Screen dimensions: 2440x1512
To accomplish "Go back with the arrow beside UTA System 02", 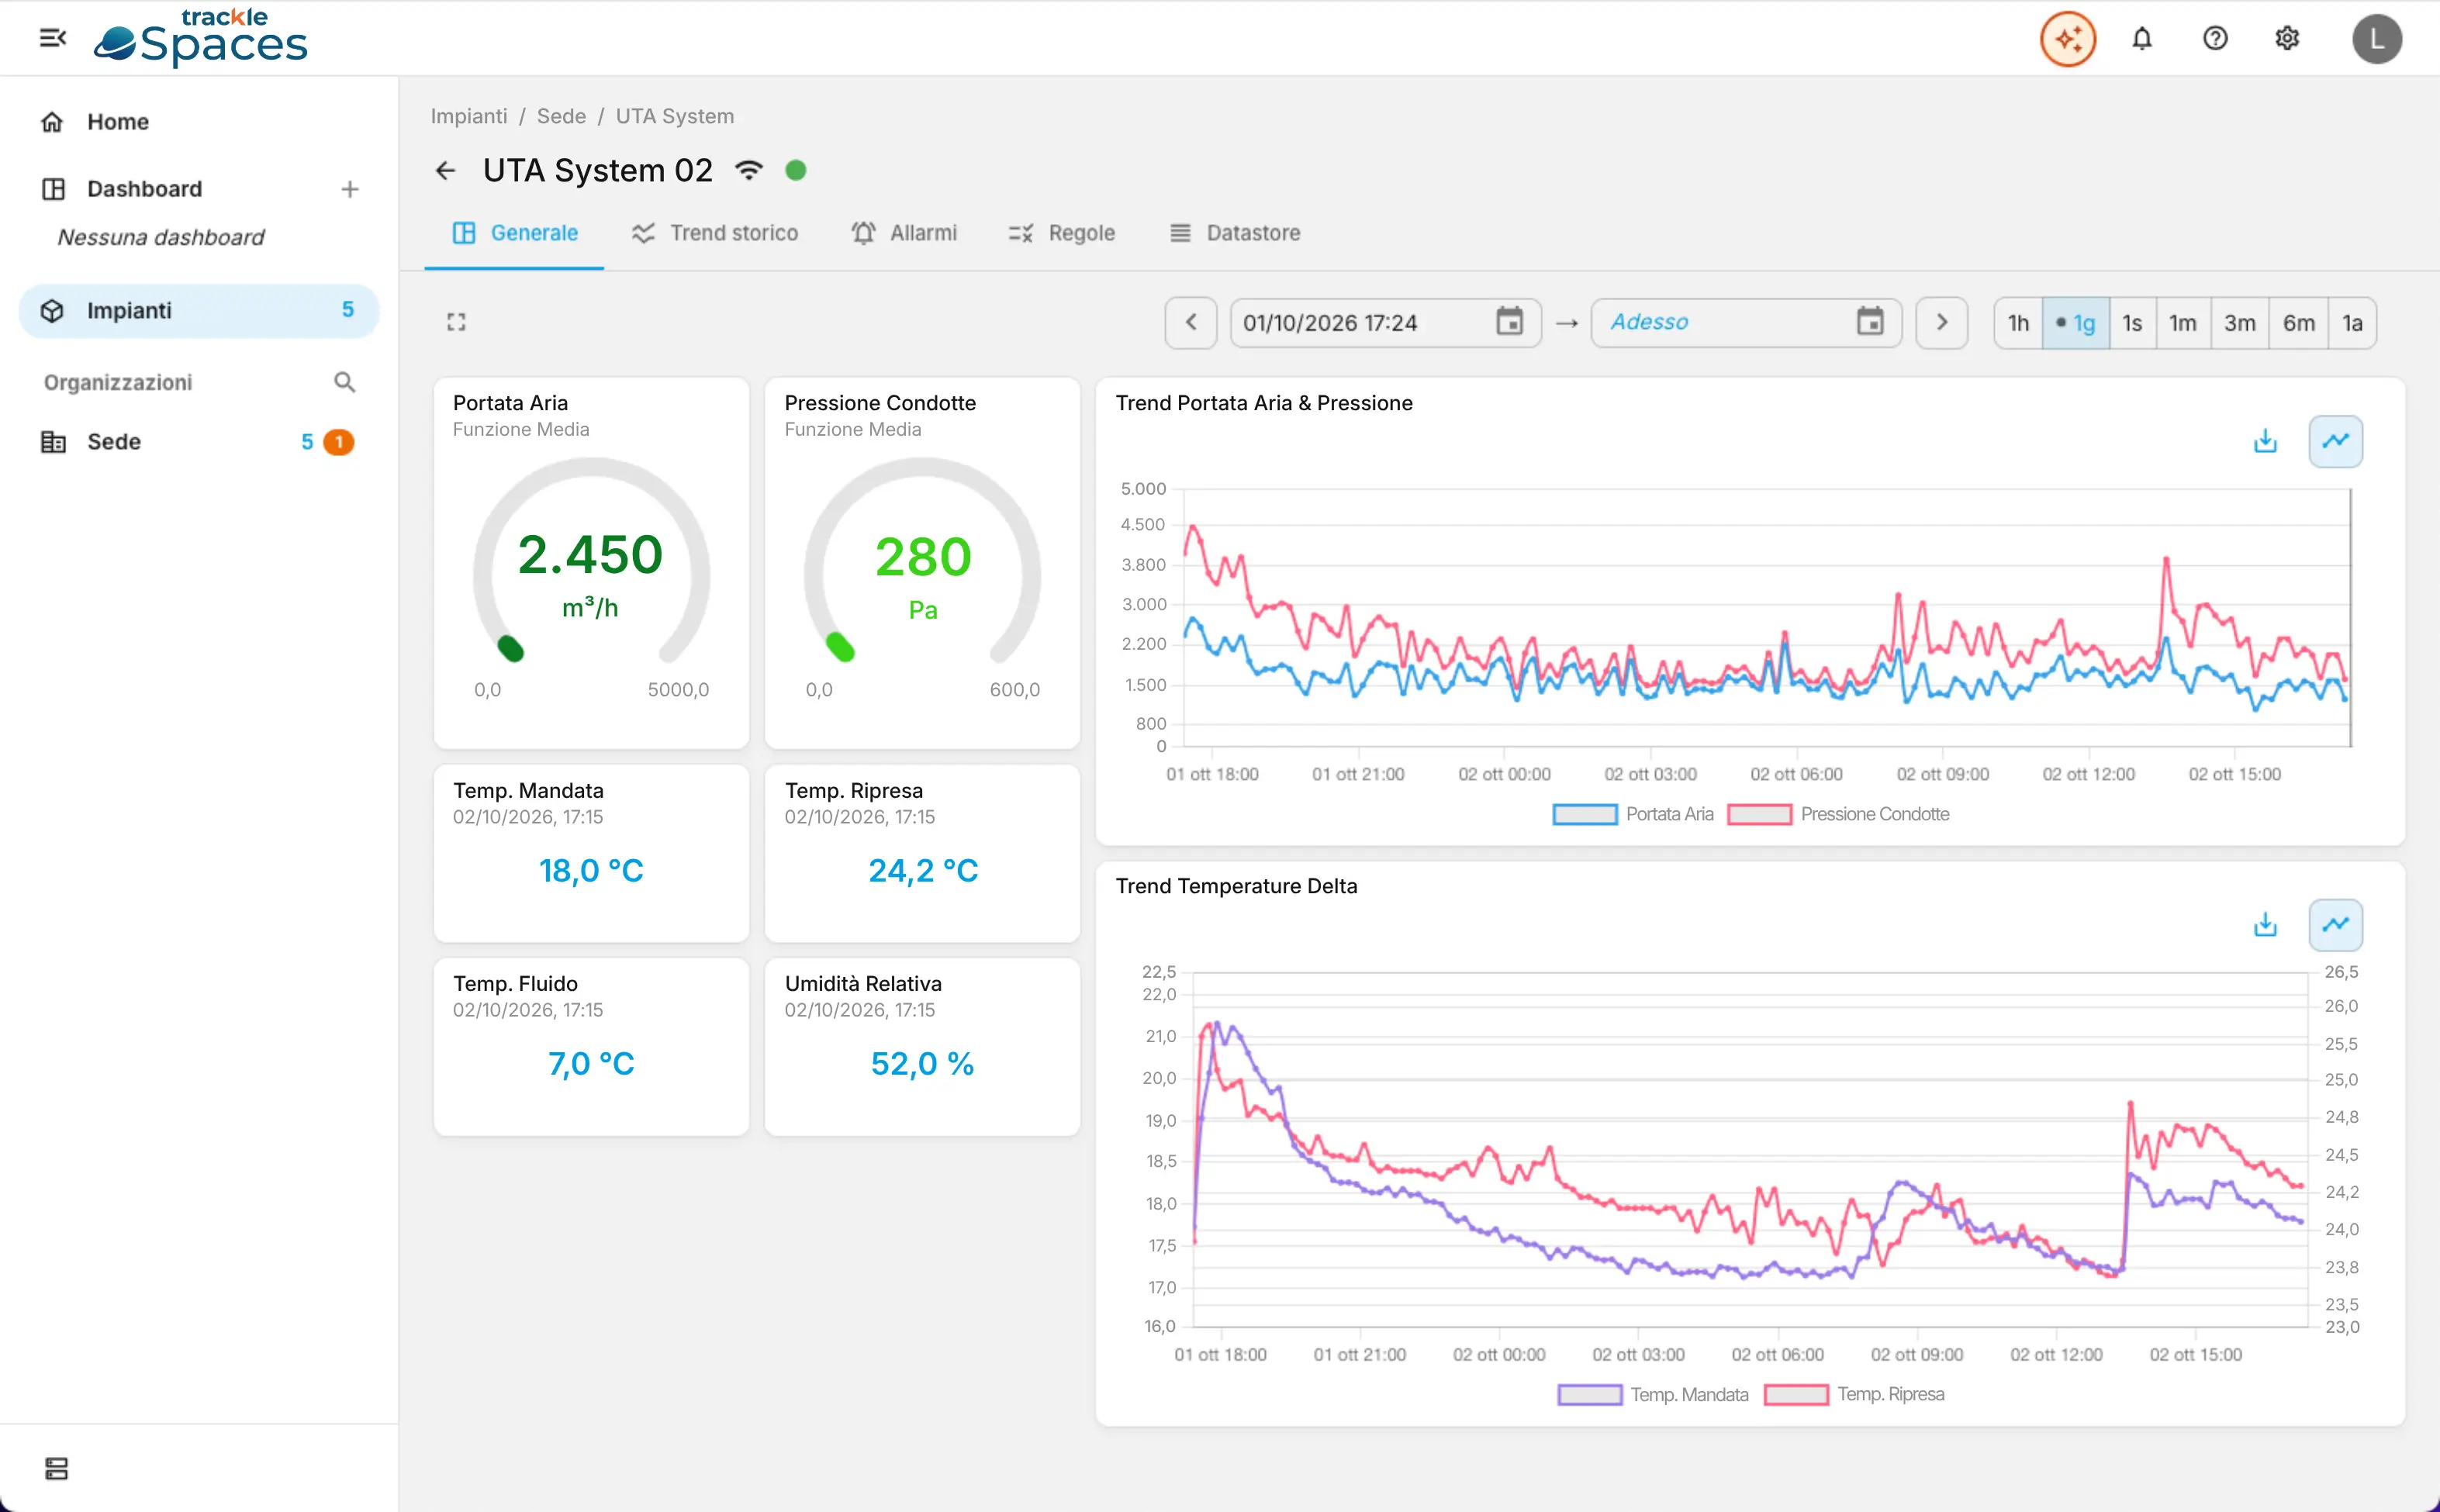I will click(445, 171).
